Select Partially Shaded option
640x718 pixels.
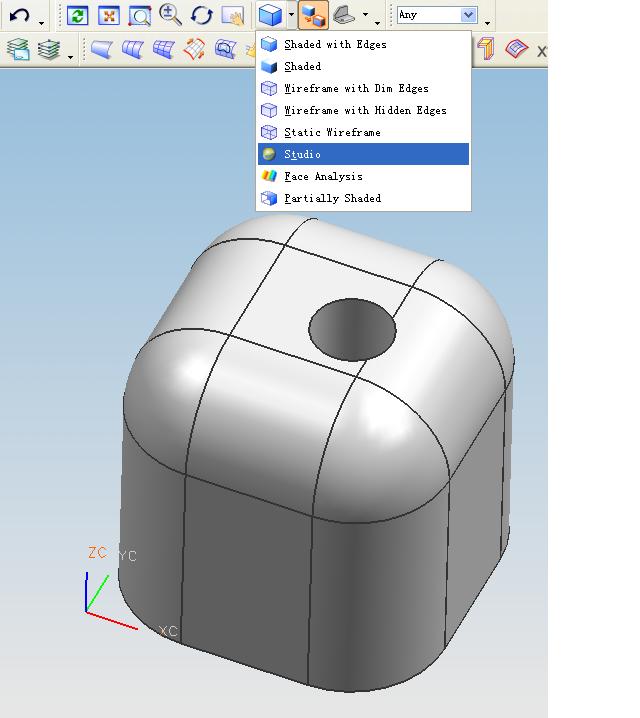[363, 198]
